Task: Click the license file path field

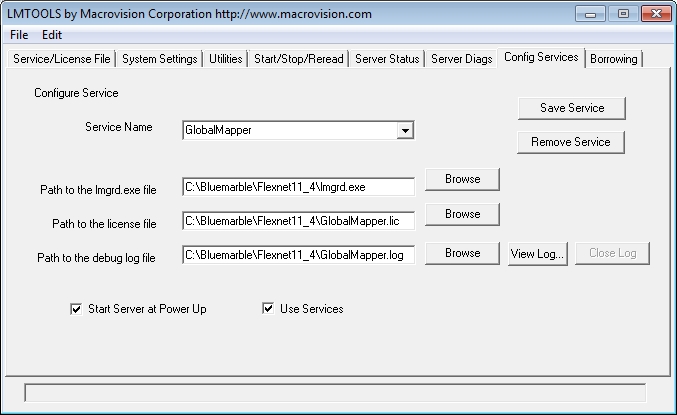Action: 298,221
